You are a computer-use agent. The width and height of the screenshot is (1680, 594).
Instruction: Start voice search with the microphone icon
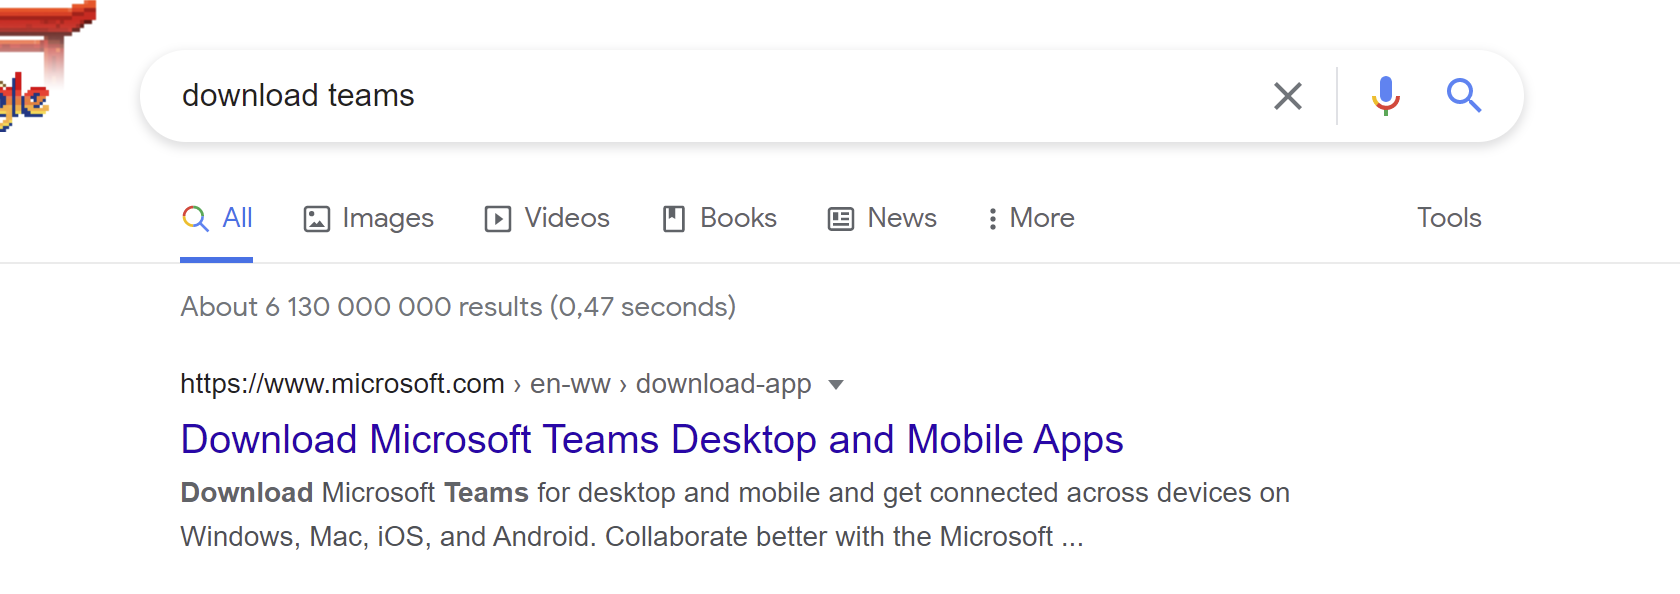pyautogui.click(x=1386, y=96)
